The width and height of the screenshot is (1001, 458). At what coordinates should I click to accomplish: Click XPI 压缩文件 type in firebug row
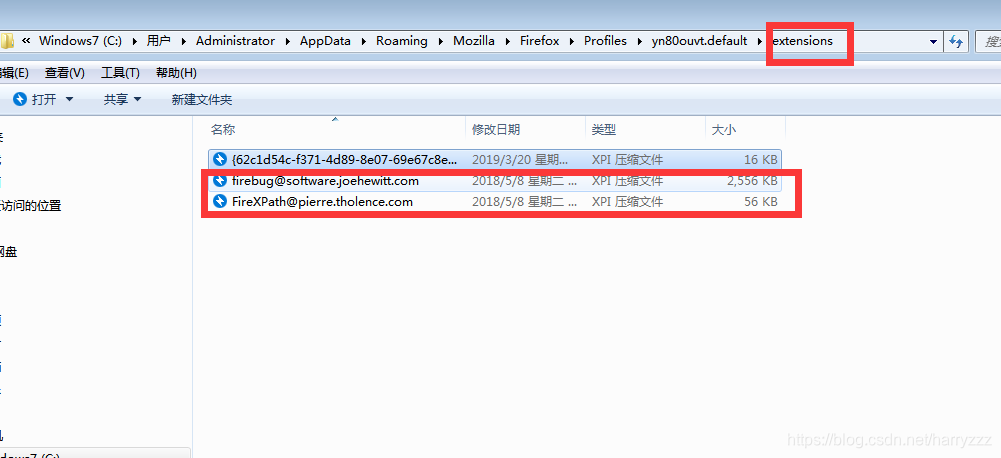click(x=627, y=181)
